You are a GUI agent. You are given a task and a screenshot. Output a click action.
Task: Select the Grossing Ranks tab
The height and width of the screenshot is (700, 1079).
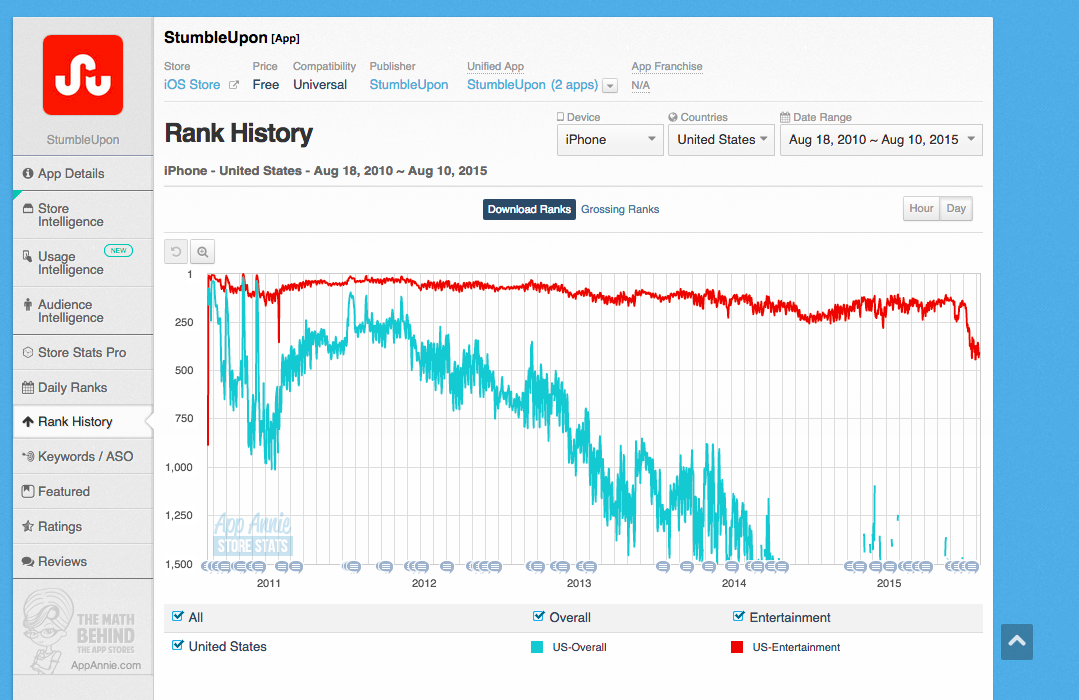pos(620,209)
